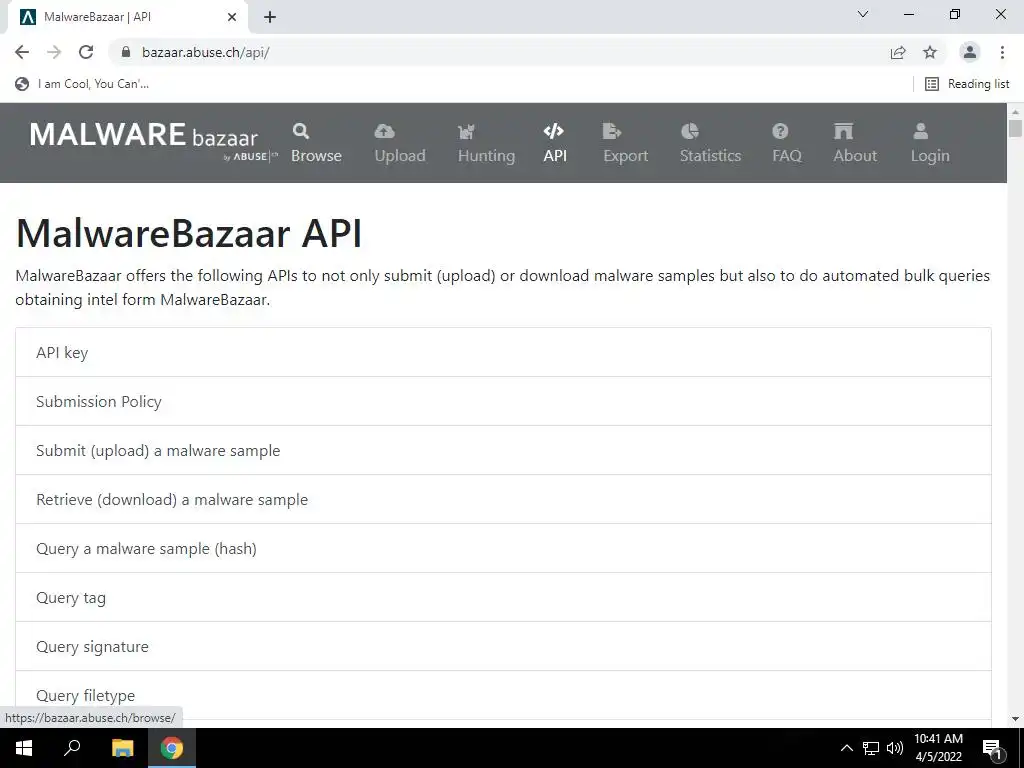The image size is (1024, 768).
Task: Open the Reading list panel
Action: click(967, 84)
